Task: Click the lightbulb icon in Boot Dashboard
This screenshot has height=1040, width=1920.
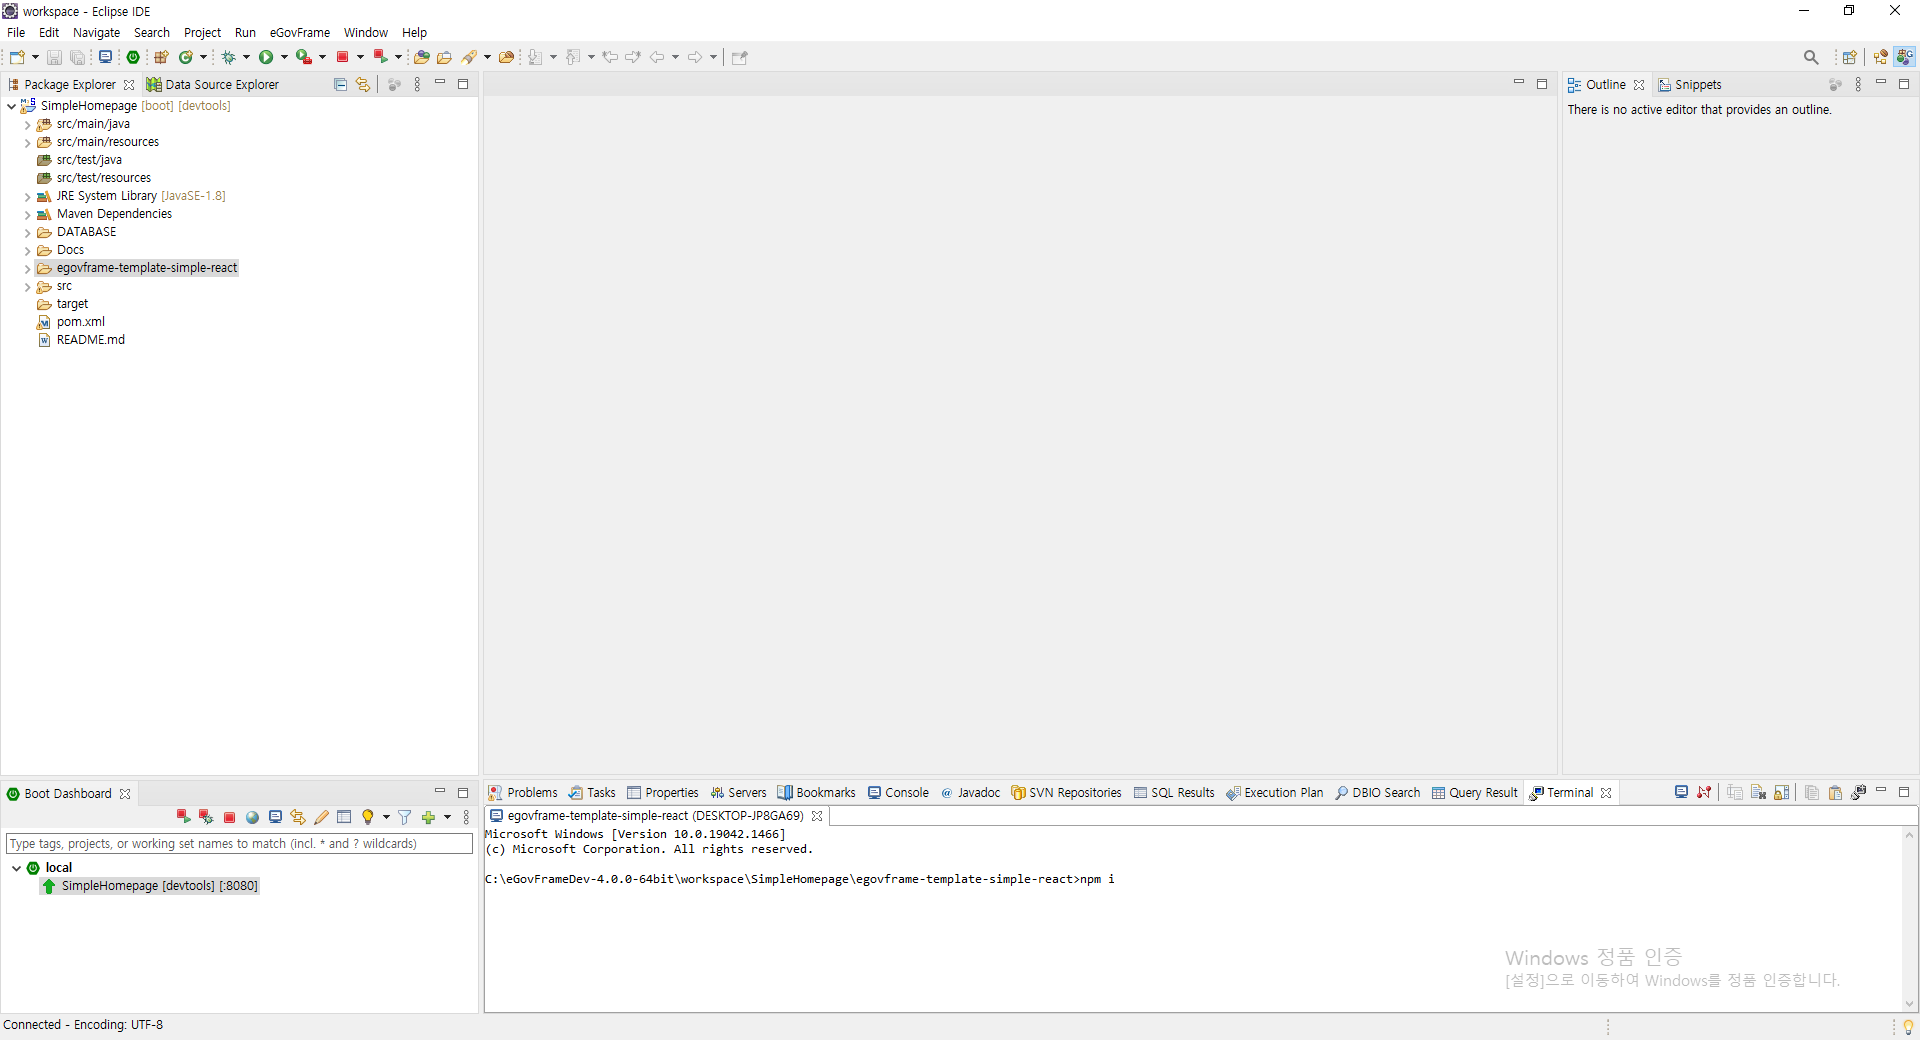Action: [x=367, y=817]
